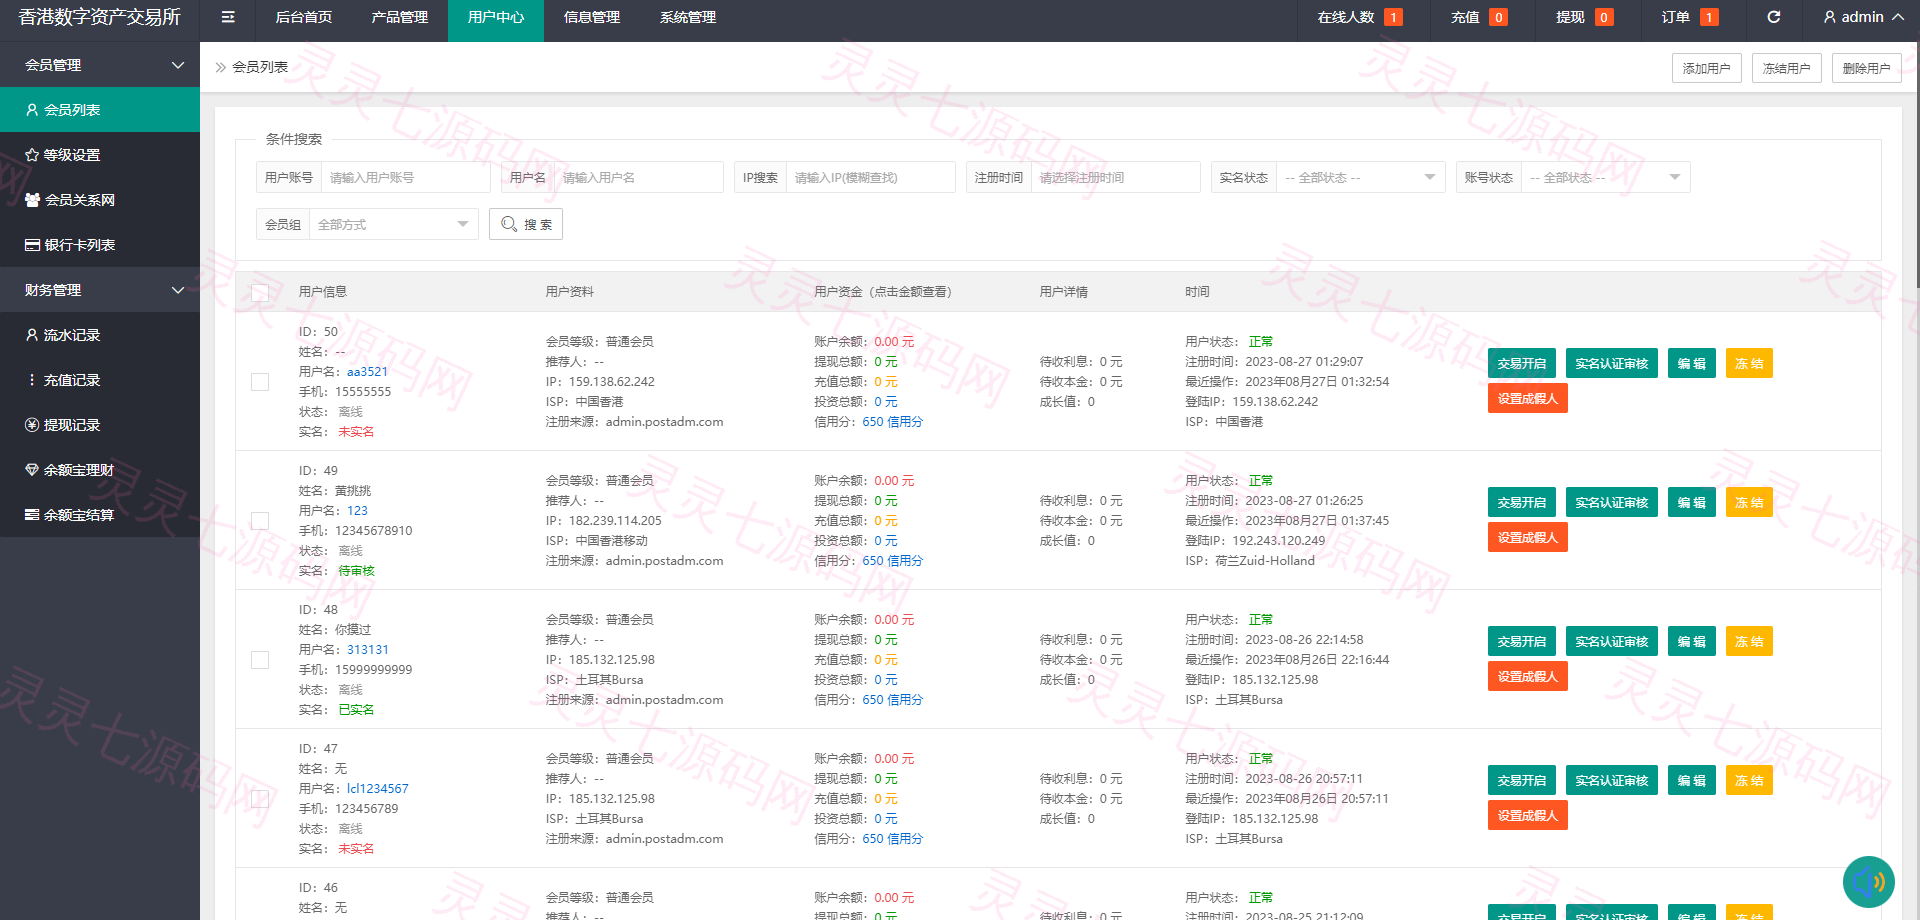
Task: Open 提现记录 sidebar item
Action: 100,425
